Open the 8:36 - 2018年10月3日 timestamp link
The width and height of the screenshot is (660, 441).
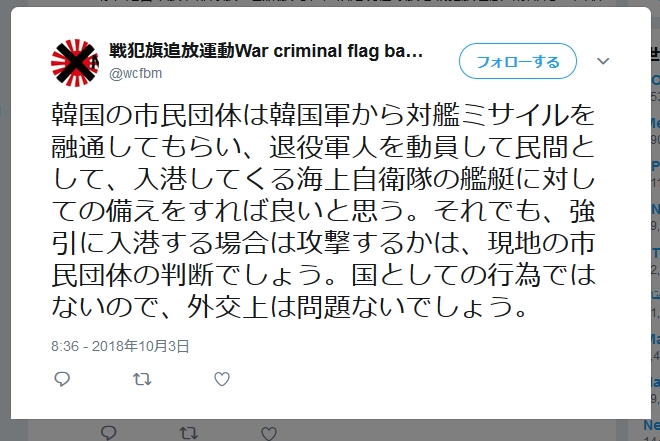click(120, 346)
